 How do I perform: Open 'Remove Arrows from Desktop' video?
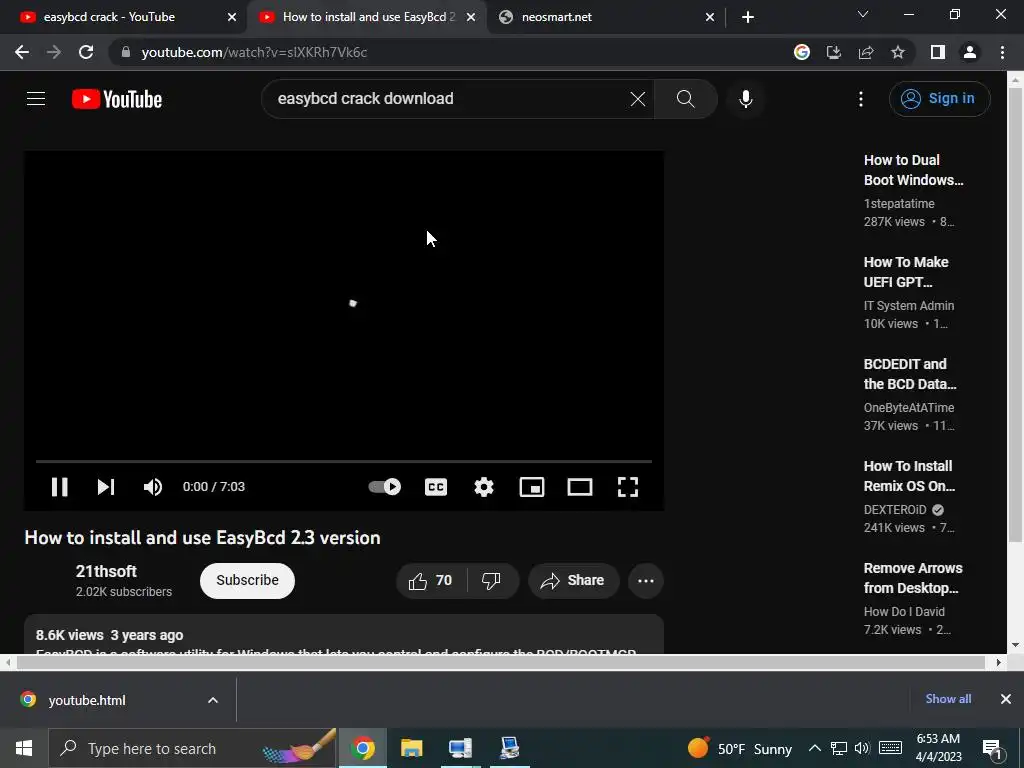click(913, 577)
